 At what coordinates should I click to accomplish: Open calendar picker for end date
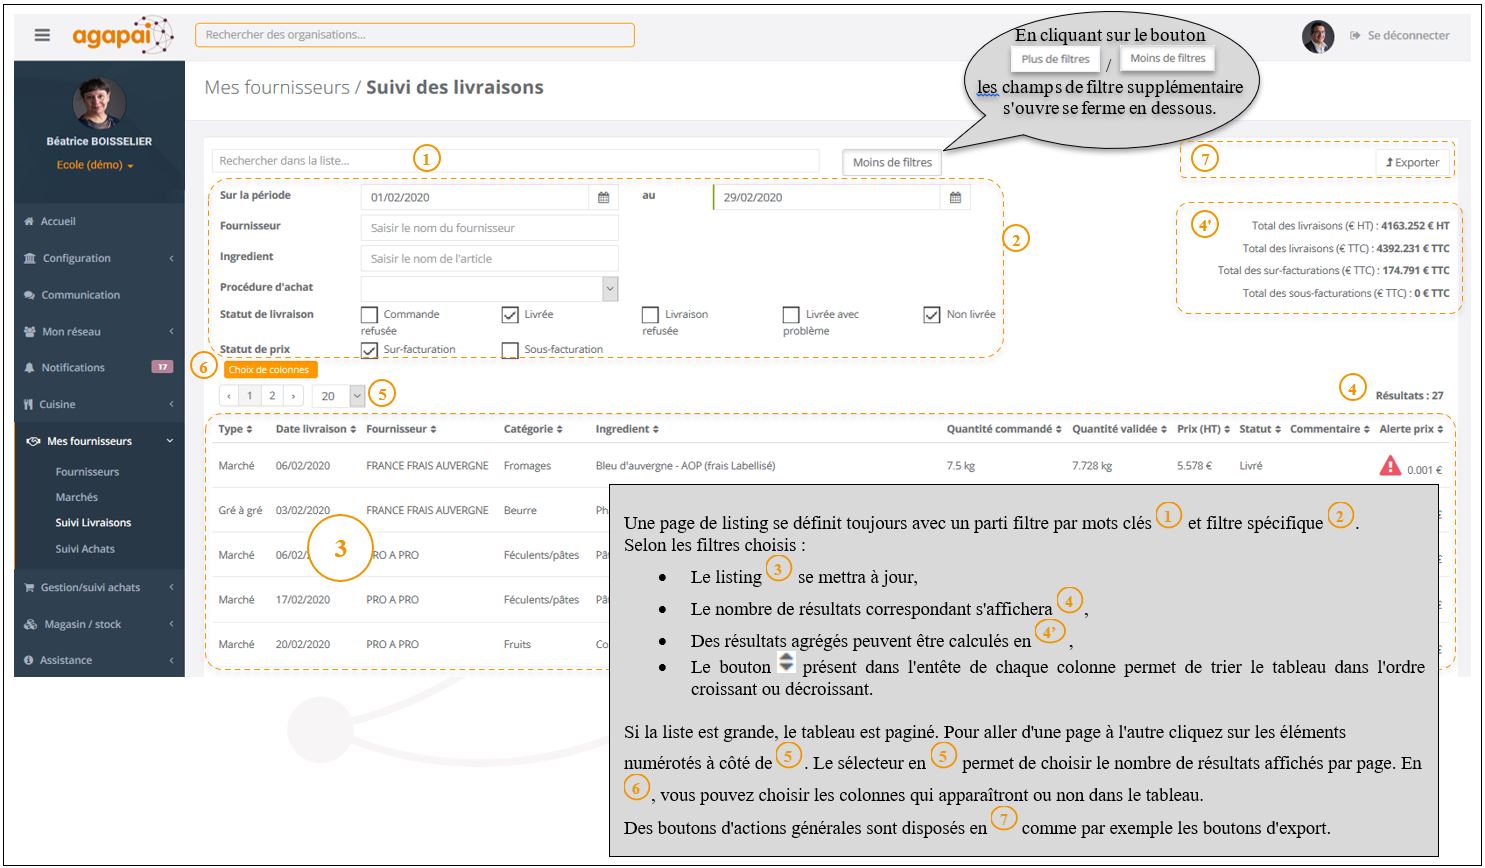tap(955, 198)
